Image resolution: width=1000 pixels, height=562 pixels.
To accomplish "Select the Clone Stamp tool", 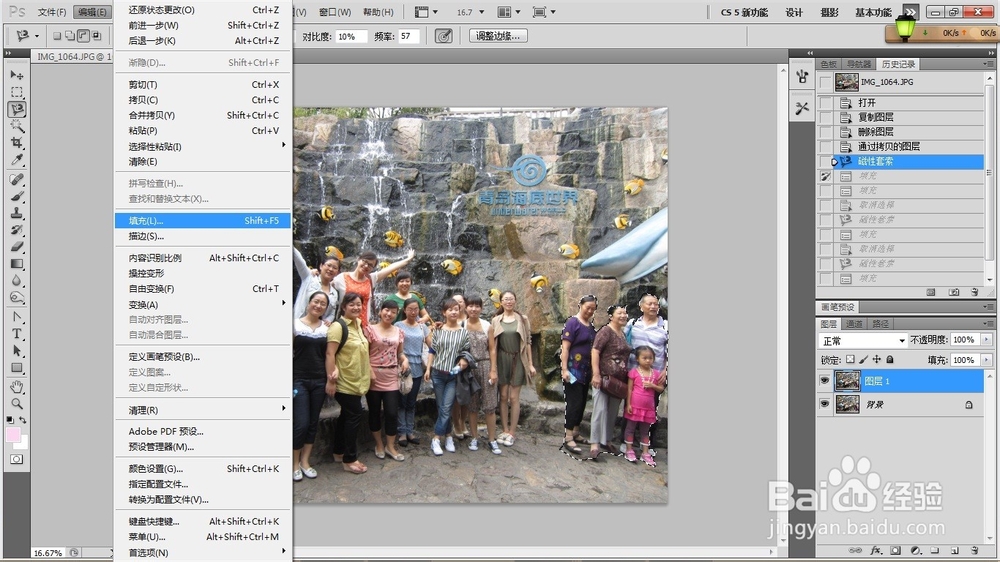I will [x=17, y=213].
